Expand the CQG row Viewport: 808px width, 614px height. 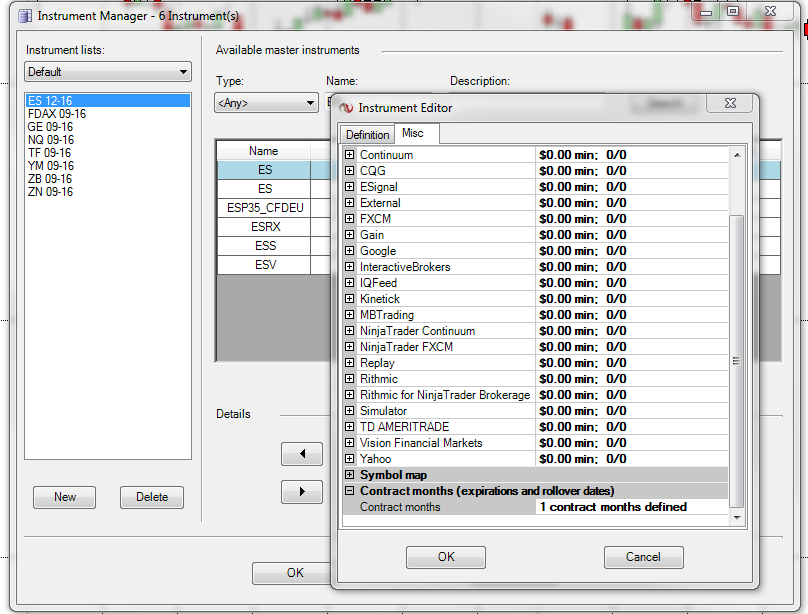click(x=349, y=170)
